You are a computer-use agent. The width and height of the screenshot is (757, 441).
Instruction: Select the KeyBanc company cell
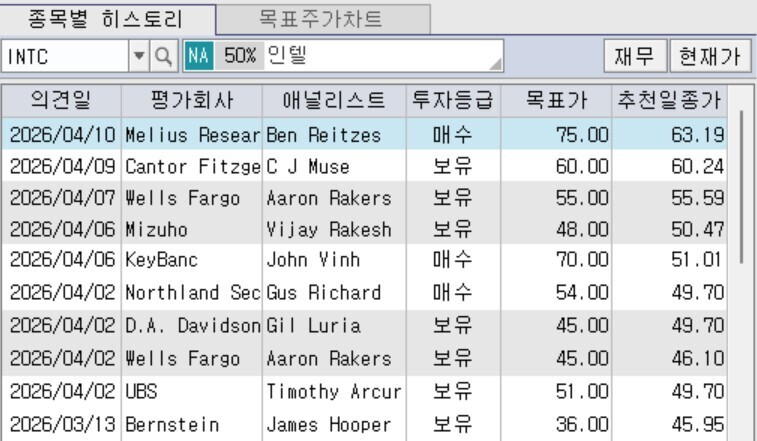pyautogui.click(x=192, y=260)
